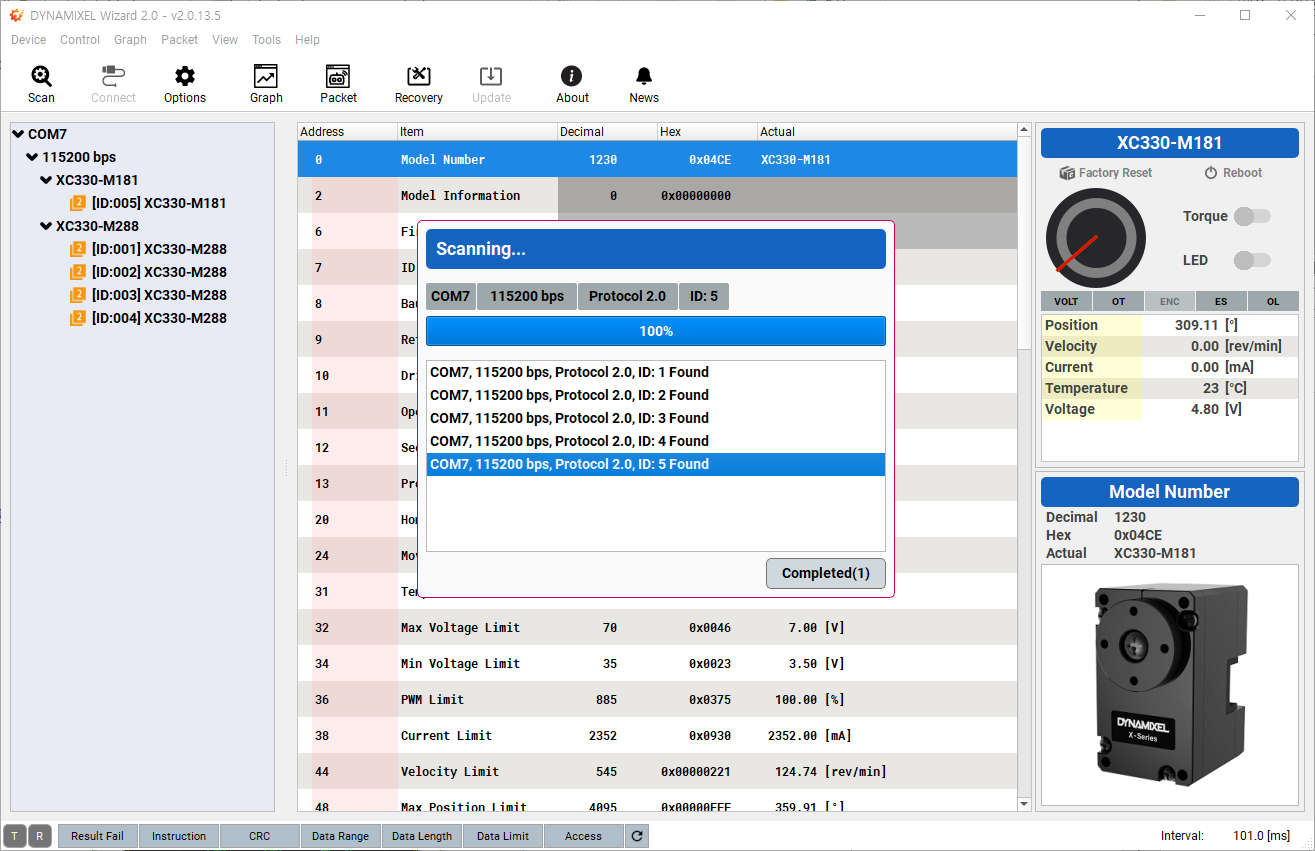Open the Tools menu

[x=266, y=40]
